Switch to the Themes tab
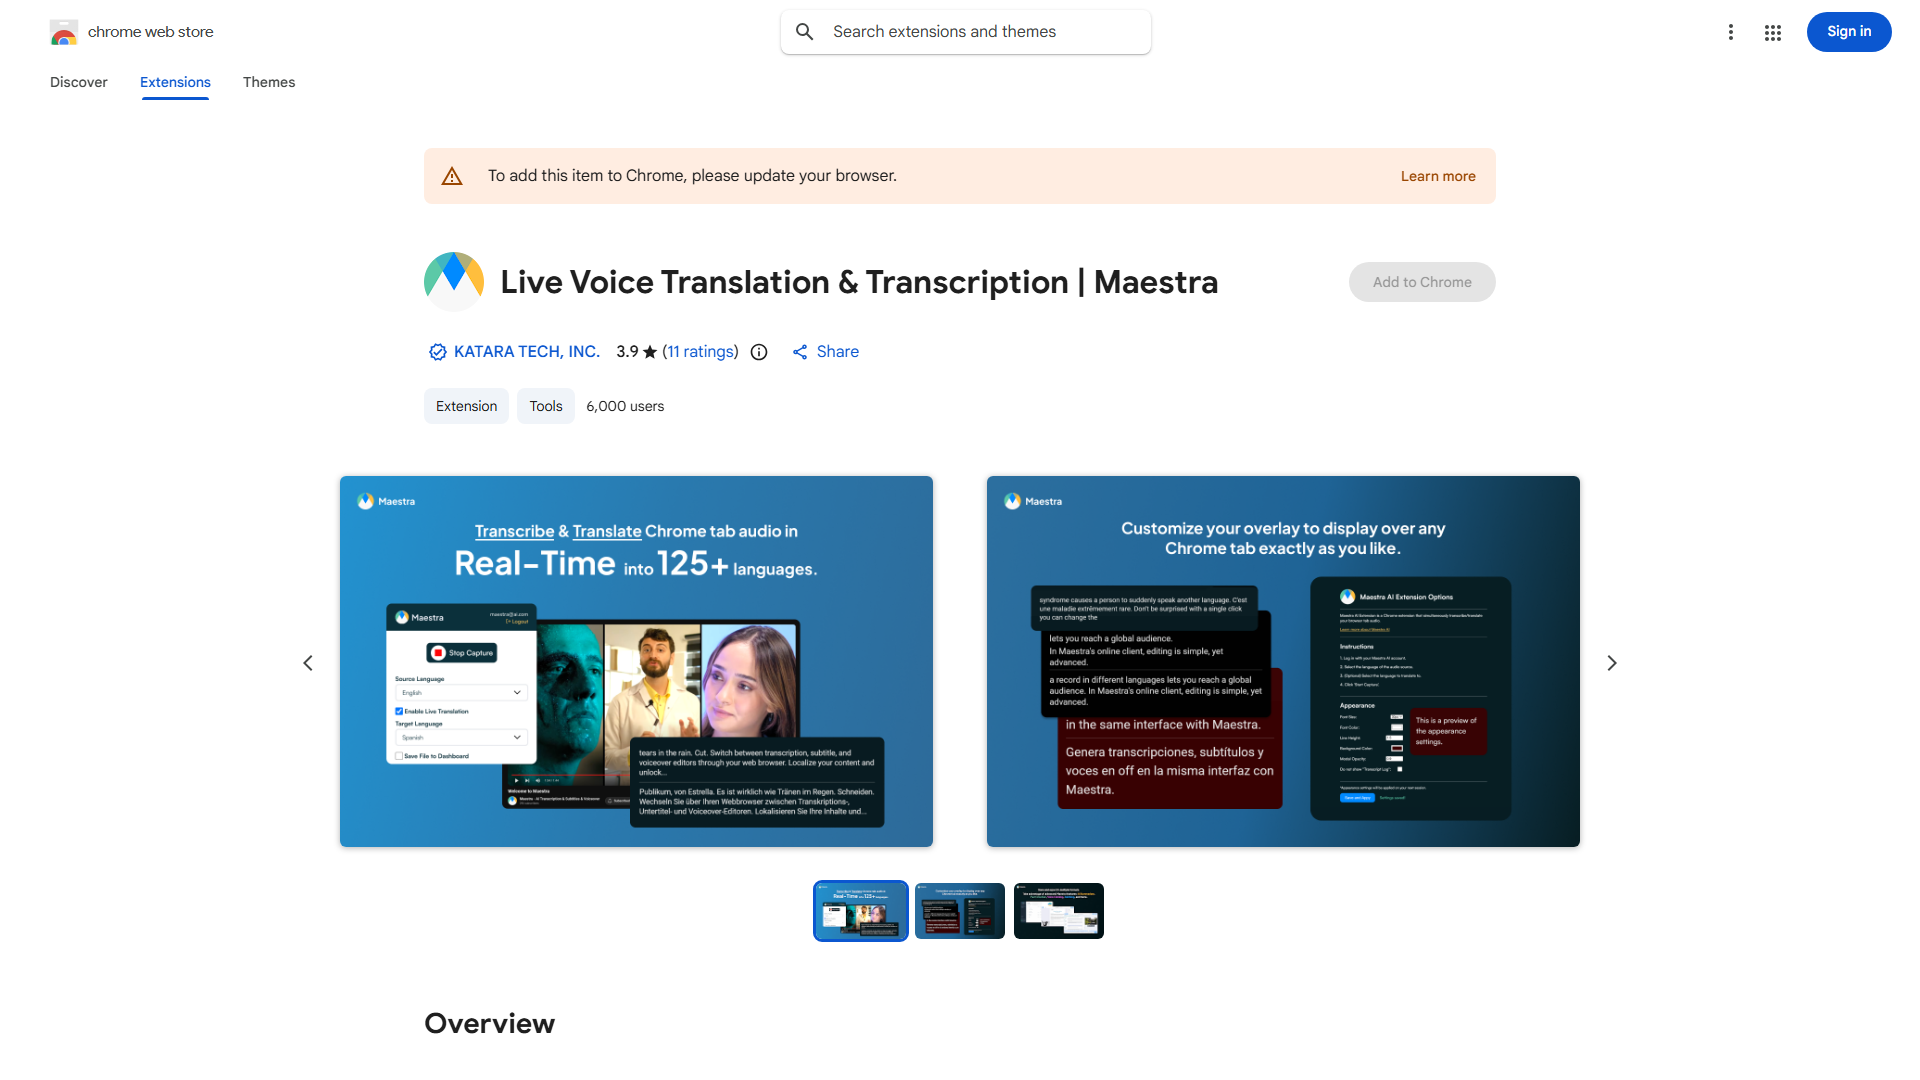This screenshot has height=1080, width=1920. tap(268, 82)
